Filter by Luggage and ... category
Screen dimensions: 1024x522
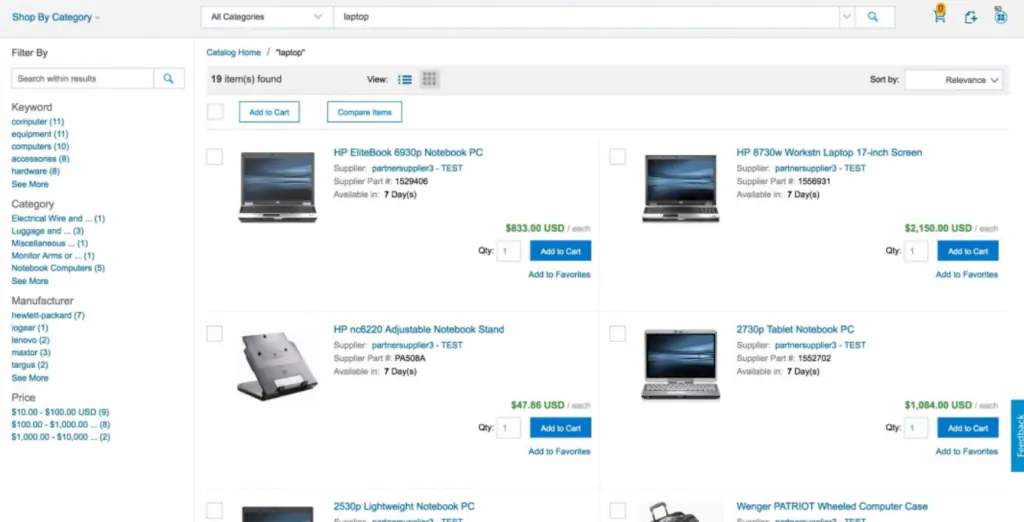[48, 231]
